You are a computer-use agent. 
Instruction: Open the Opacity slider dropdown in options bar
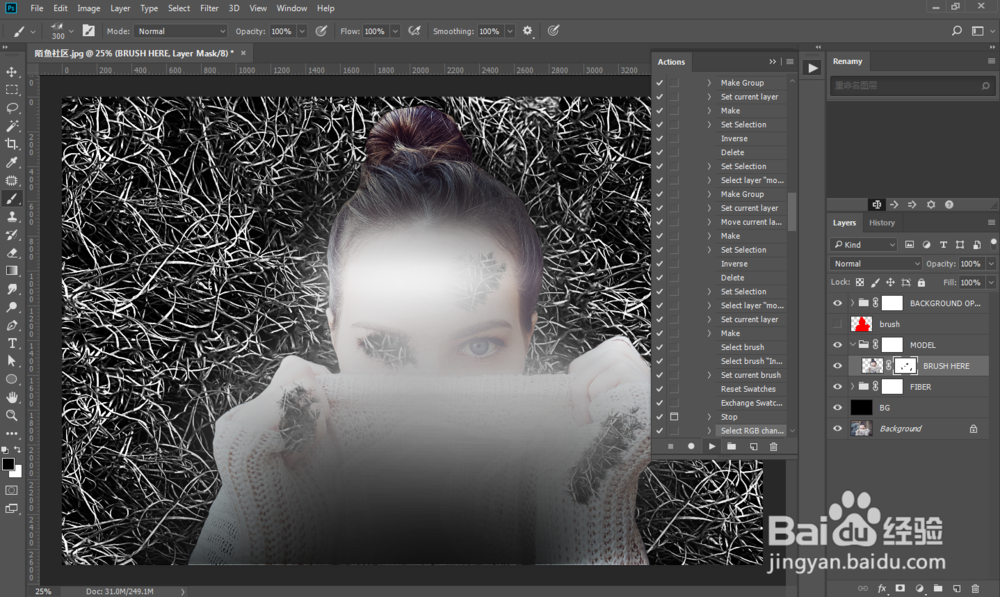click(302, 31)
